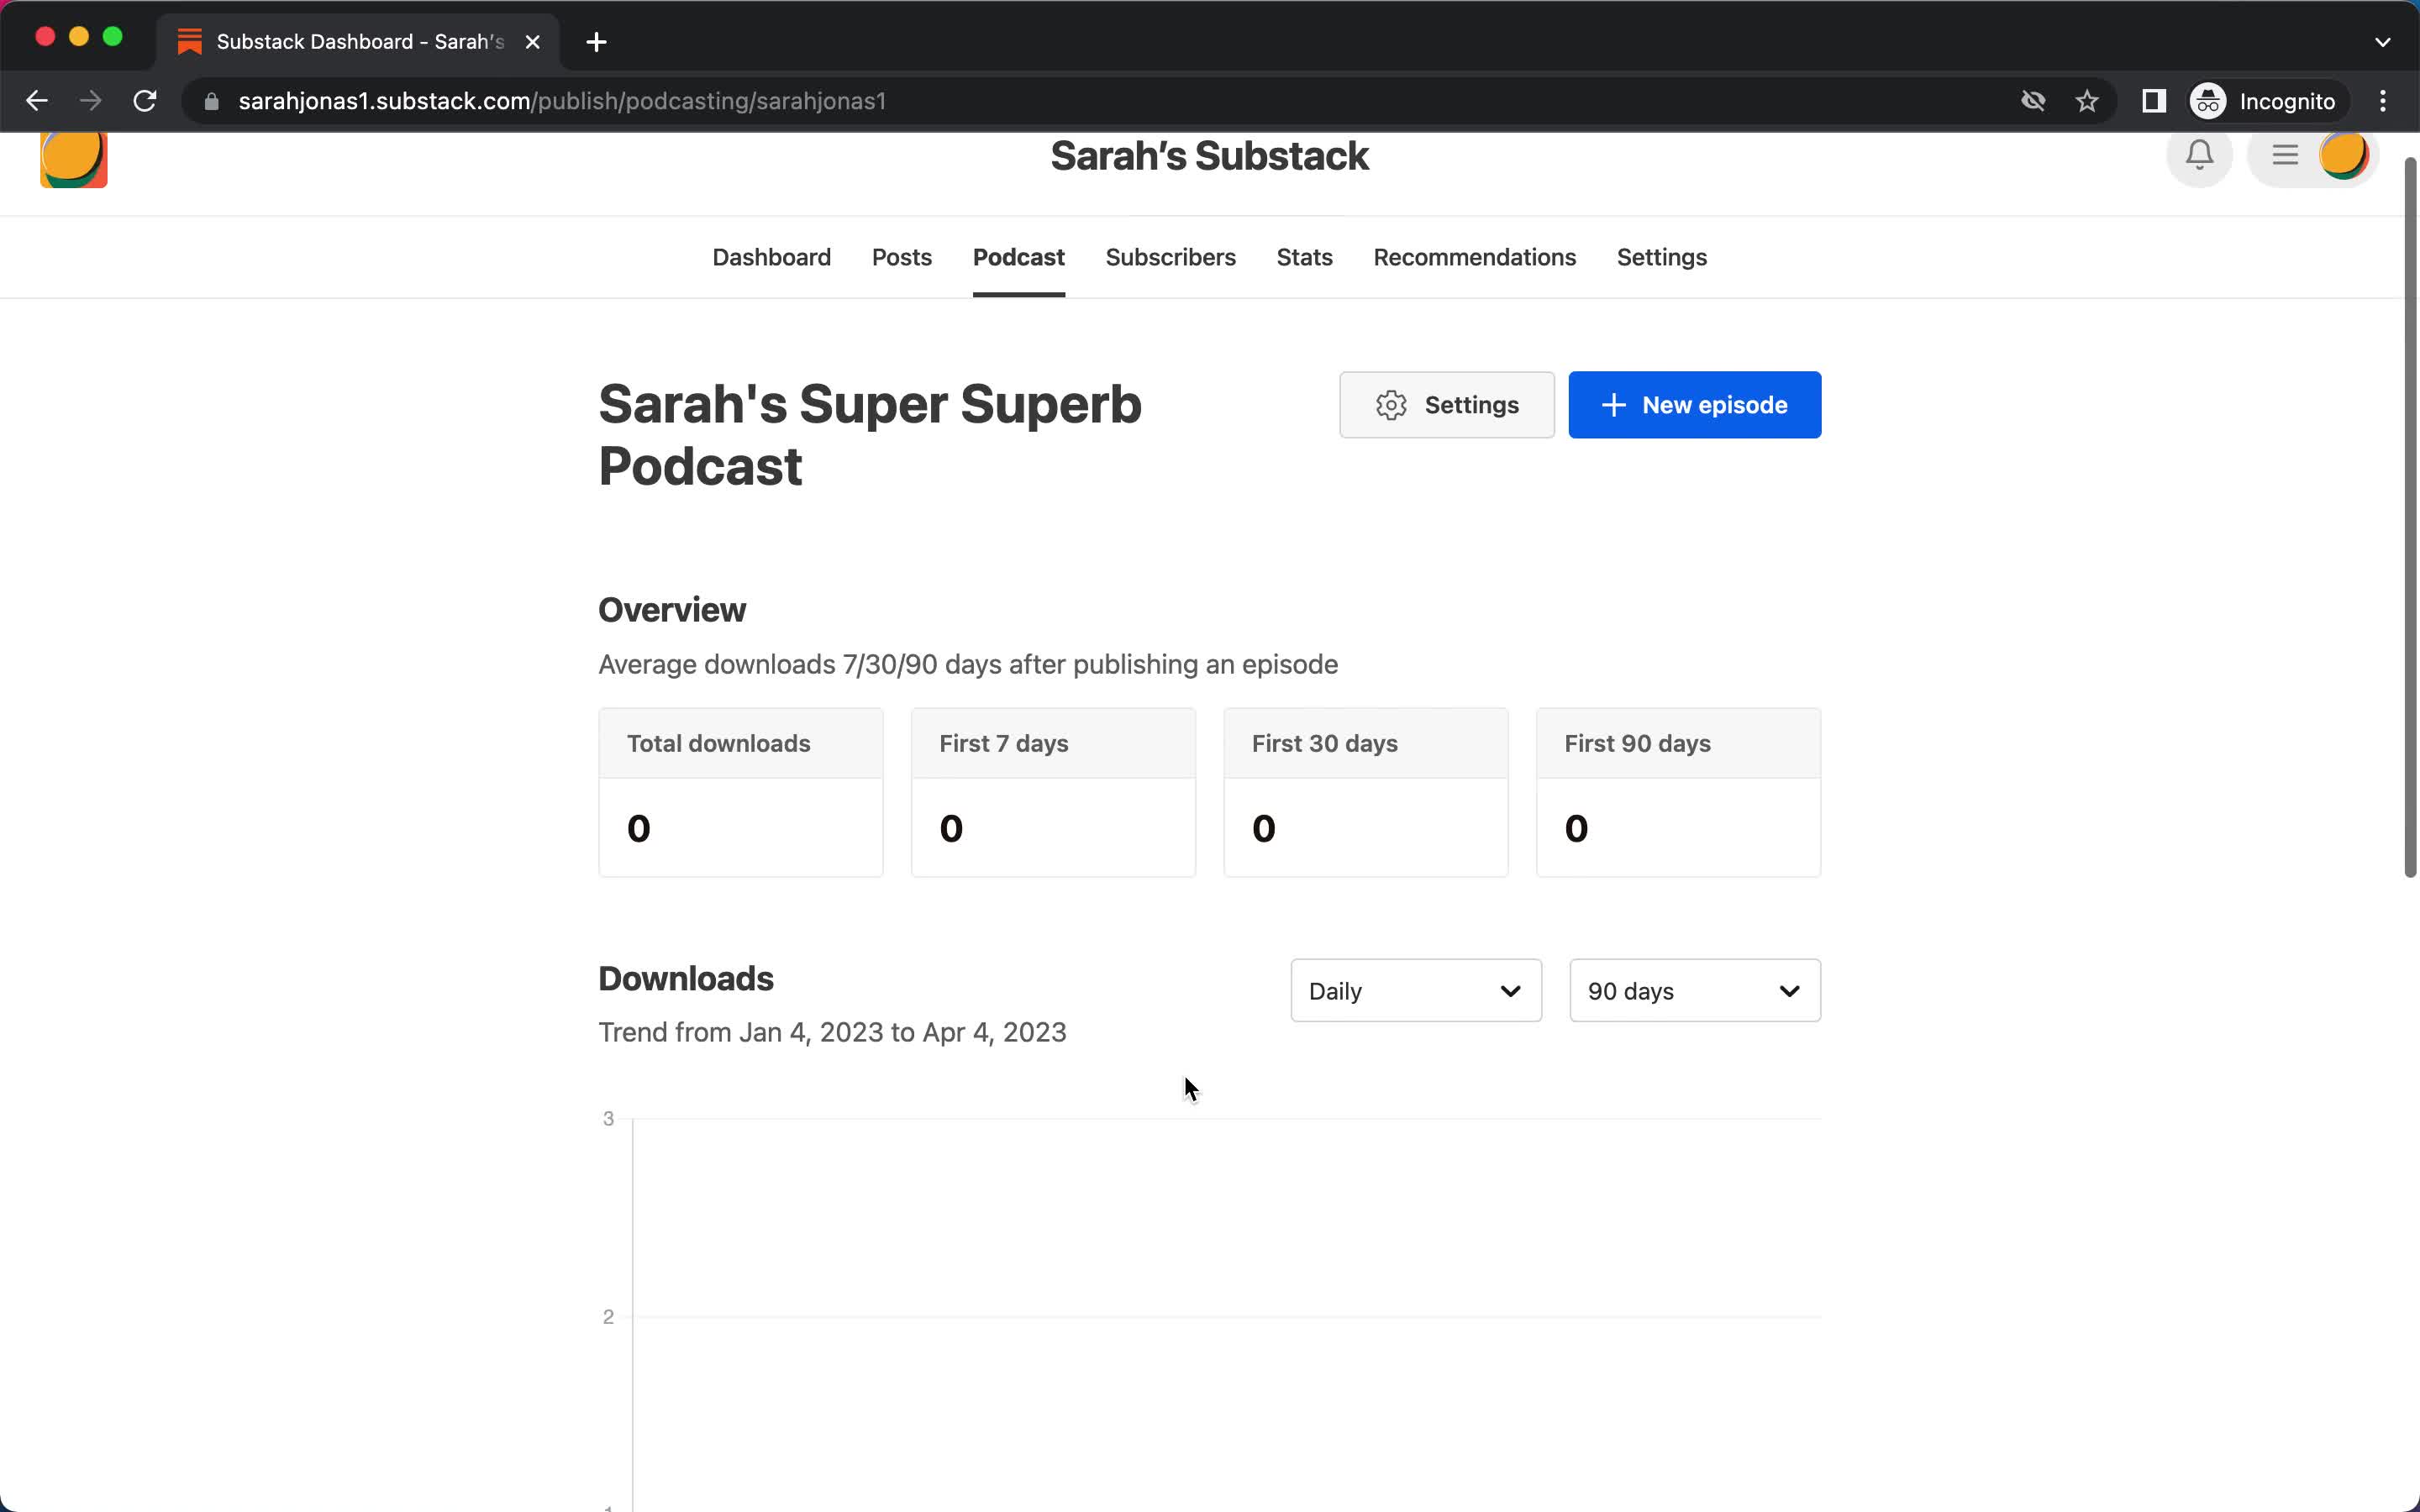Click the bookmark/star icon in toolbar
This screenshot has height=1512, width=2420.
(x=2089, y=101)
